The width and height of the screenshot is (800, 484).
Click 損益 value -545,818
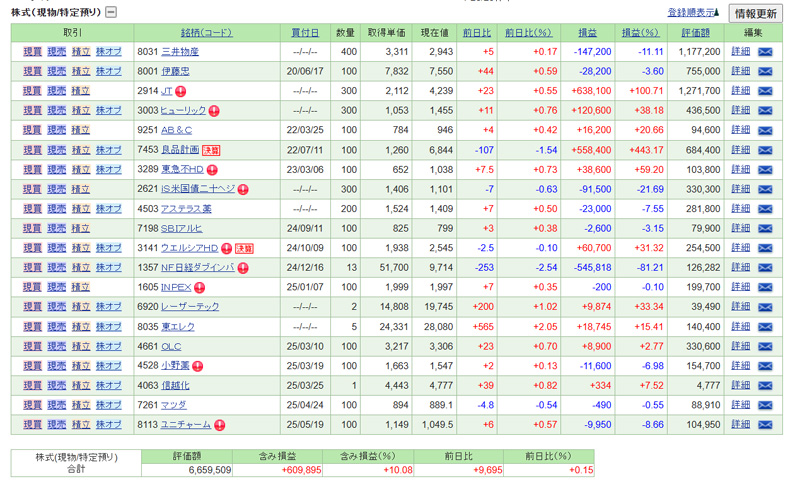[x=593, y=268]
